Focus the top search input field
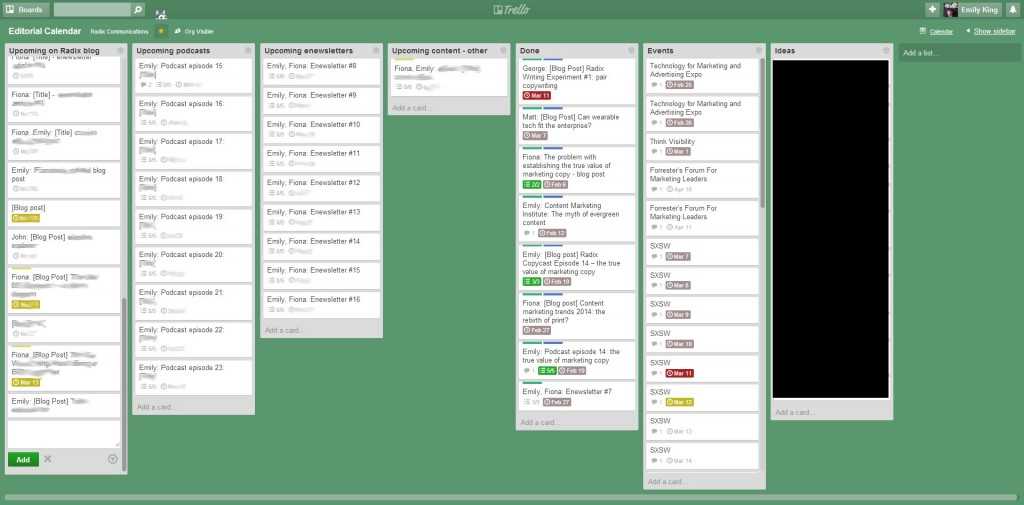 point(92,10)
